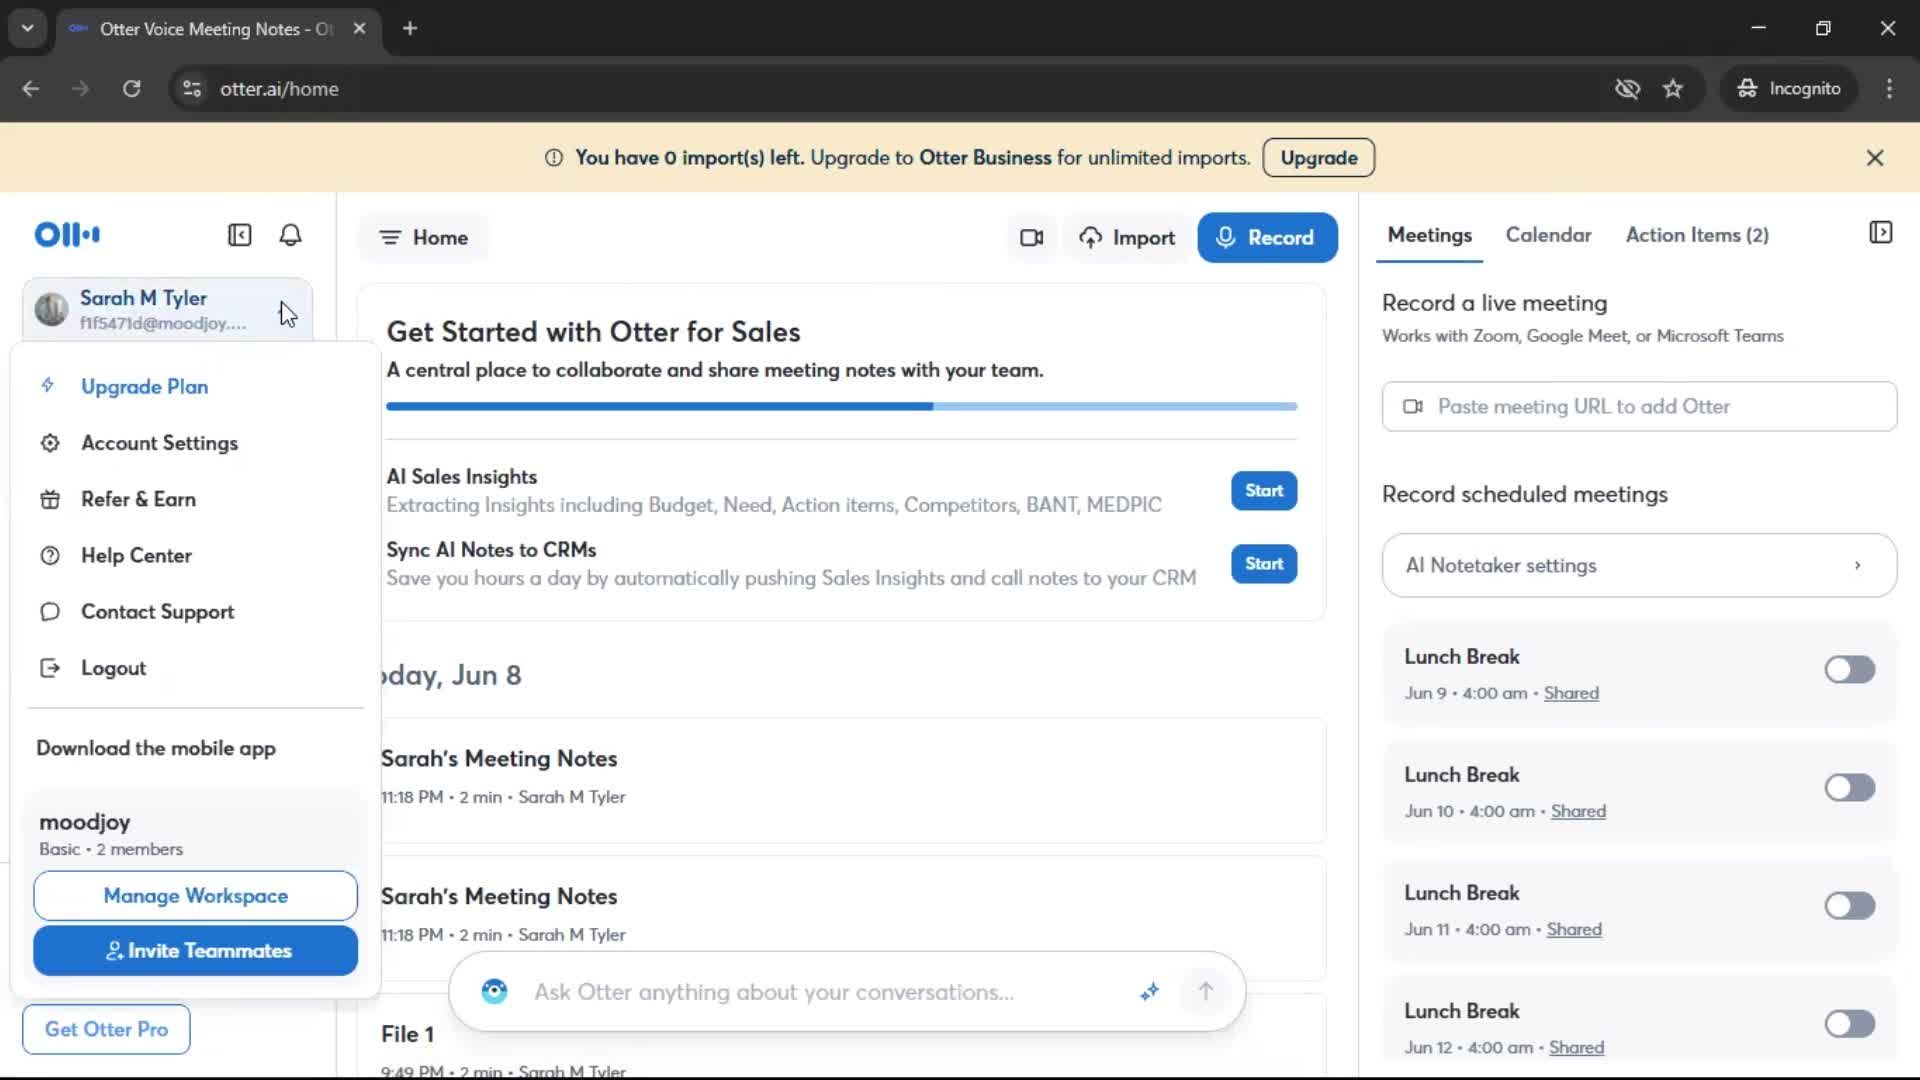The width and height of the screenshot is (1920, 1080).
Task: Open Shared link for Jun 10 Lunch Break
Action: point(1578,811)
